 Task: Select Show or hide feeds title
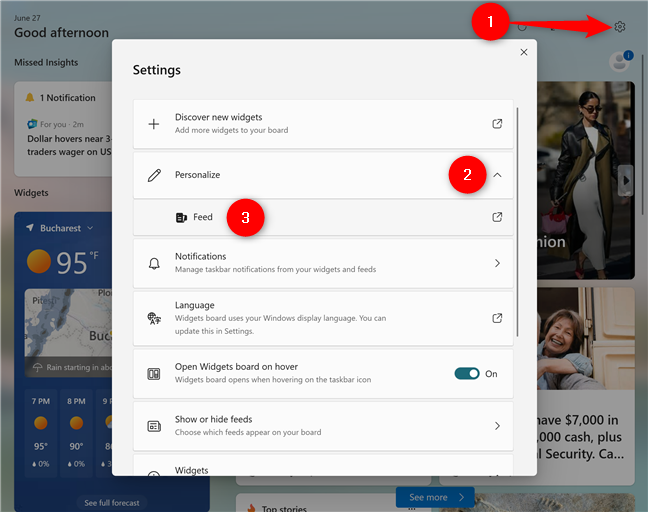(x=213, y=419)
